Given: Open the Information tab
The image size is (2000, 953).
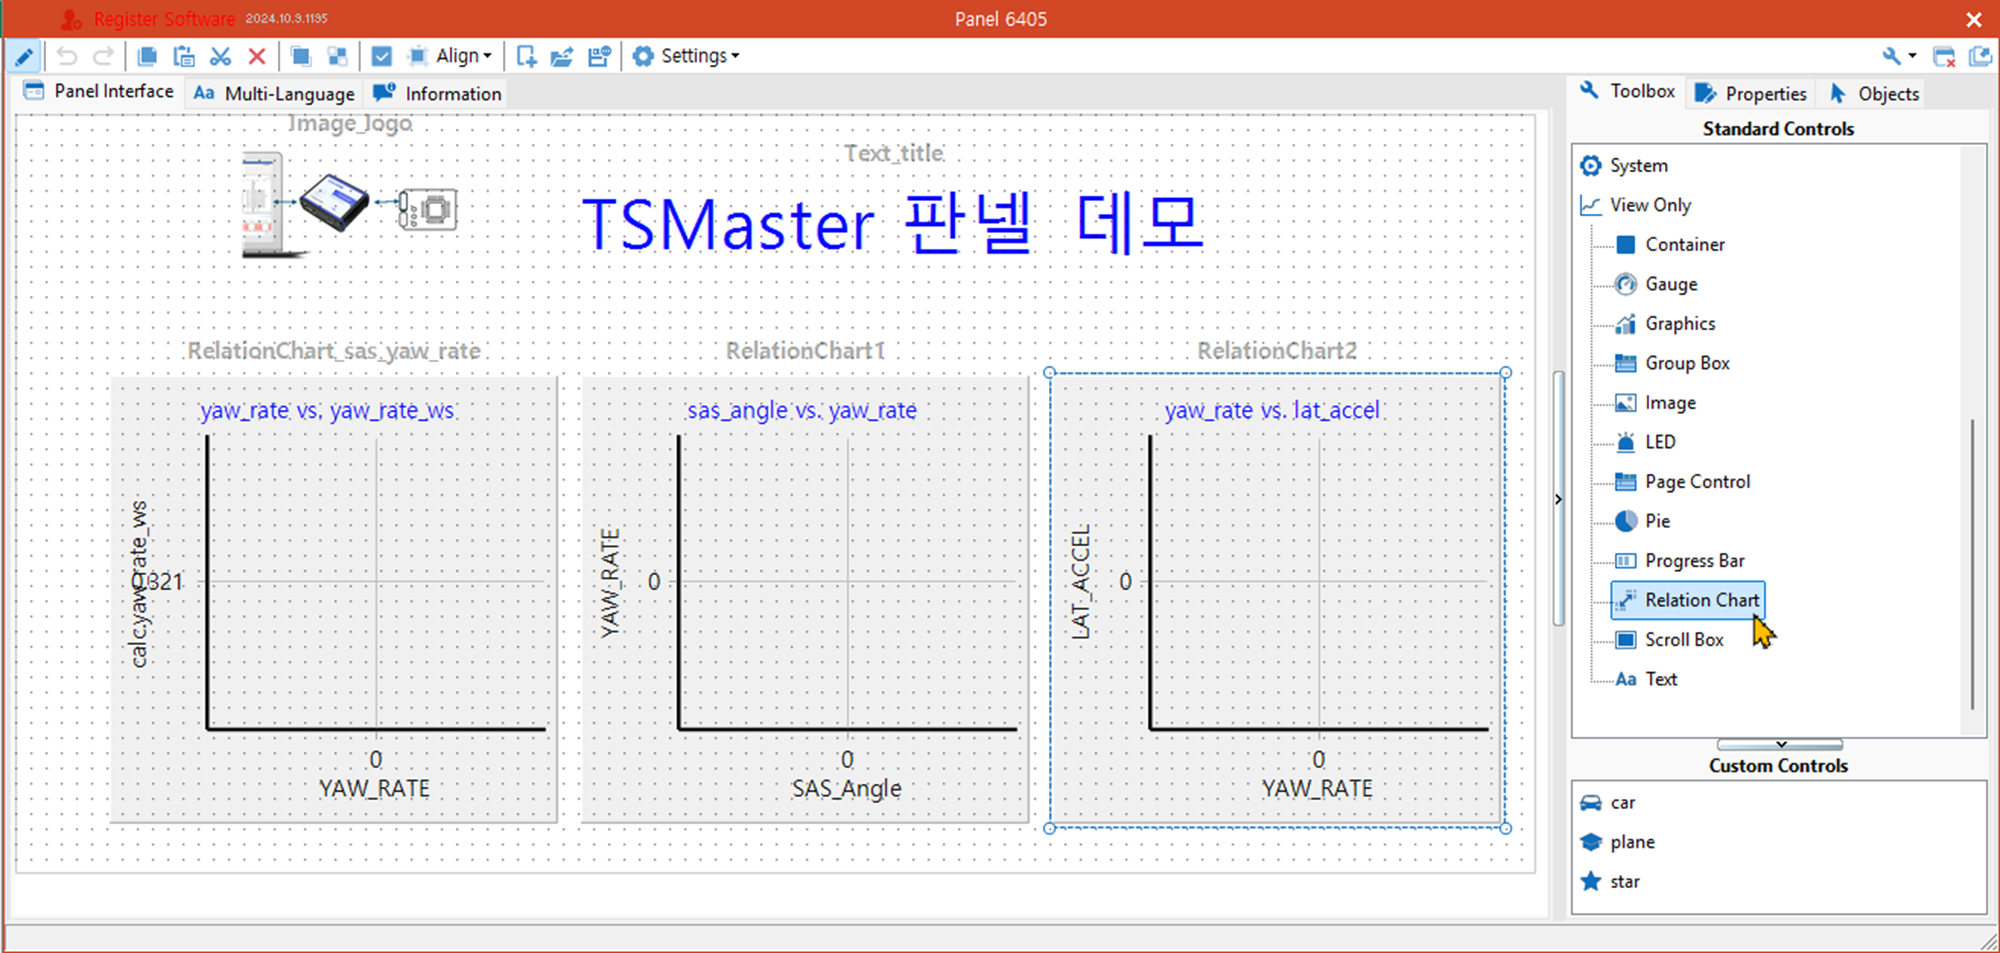Looking at the screenshot, I should (x=437, y=93).
